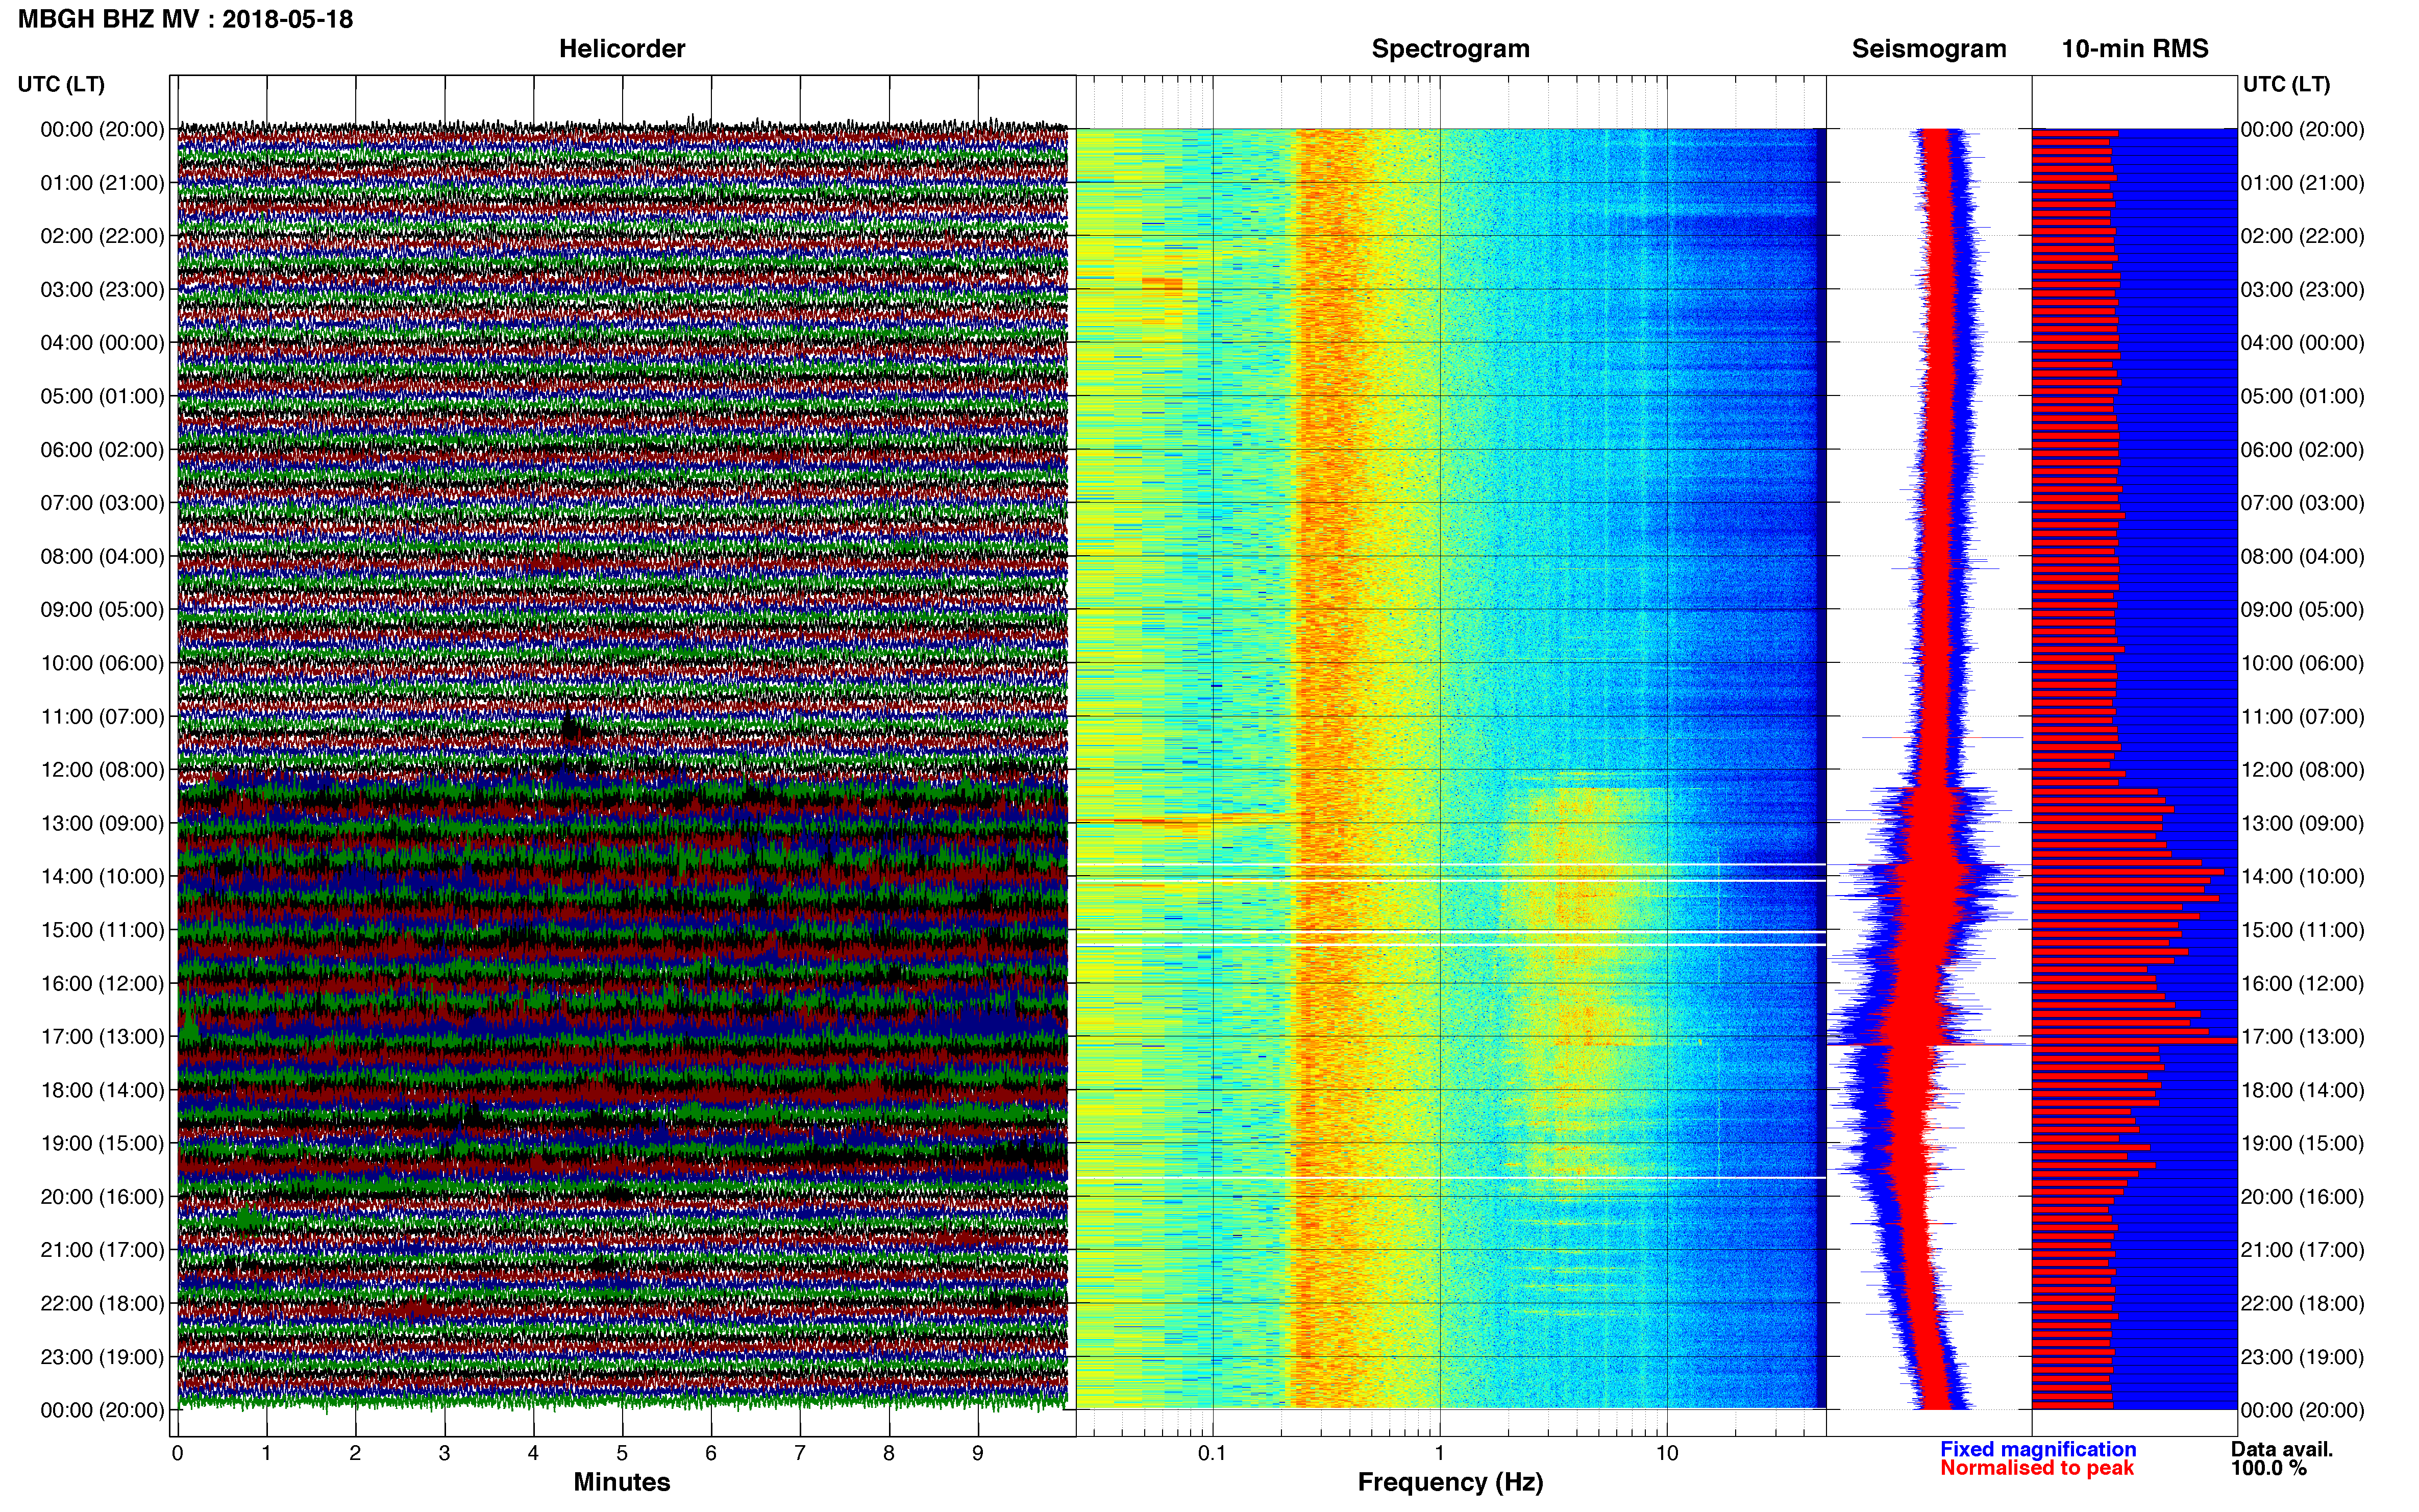
Task: Click the 22:00 (18:00) label beside the RMS panel
Action: (x=2303, y=1304)
